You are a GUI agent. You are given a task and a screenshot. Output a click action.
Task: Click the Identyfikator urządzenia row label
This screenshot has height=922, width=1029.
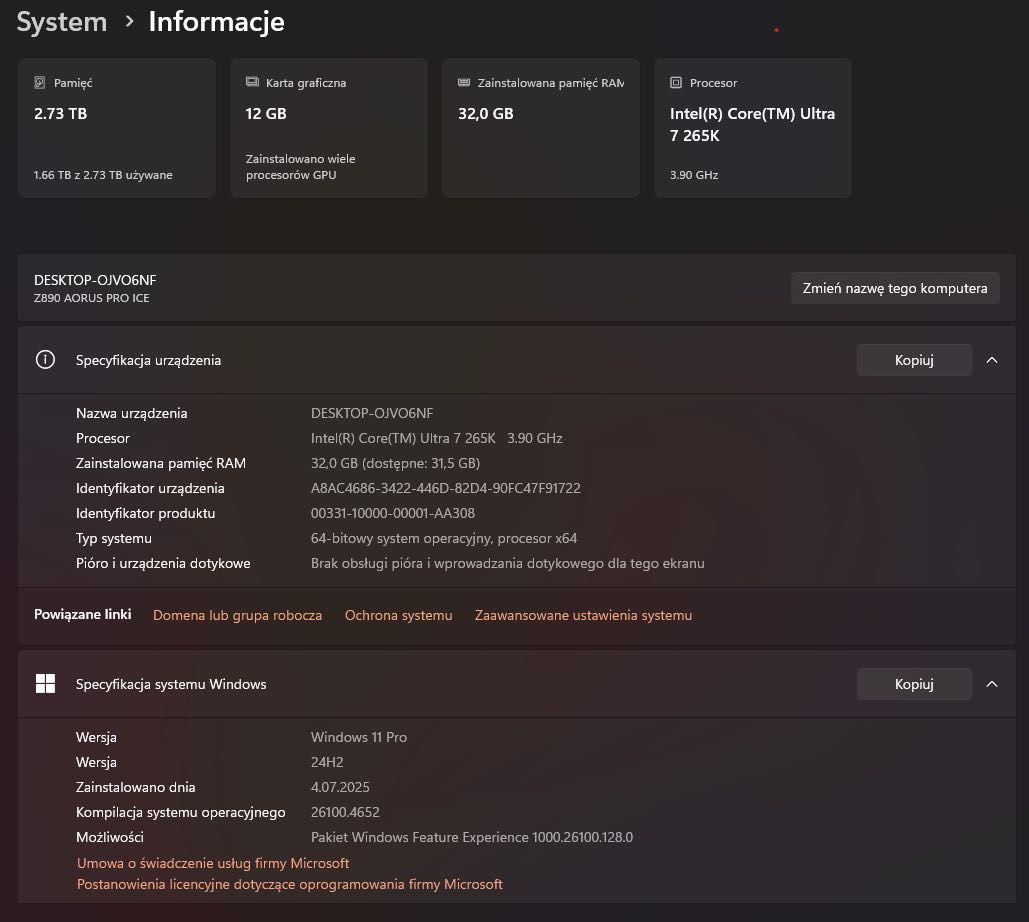pyautogui.click(x=150, y=488)
